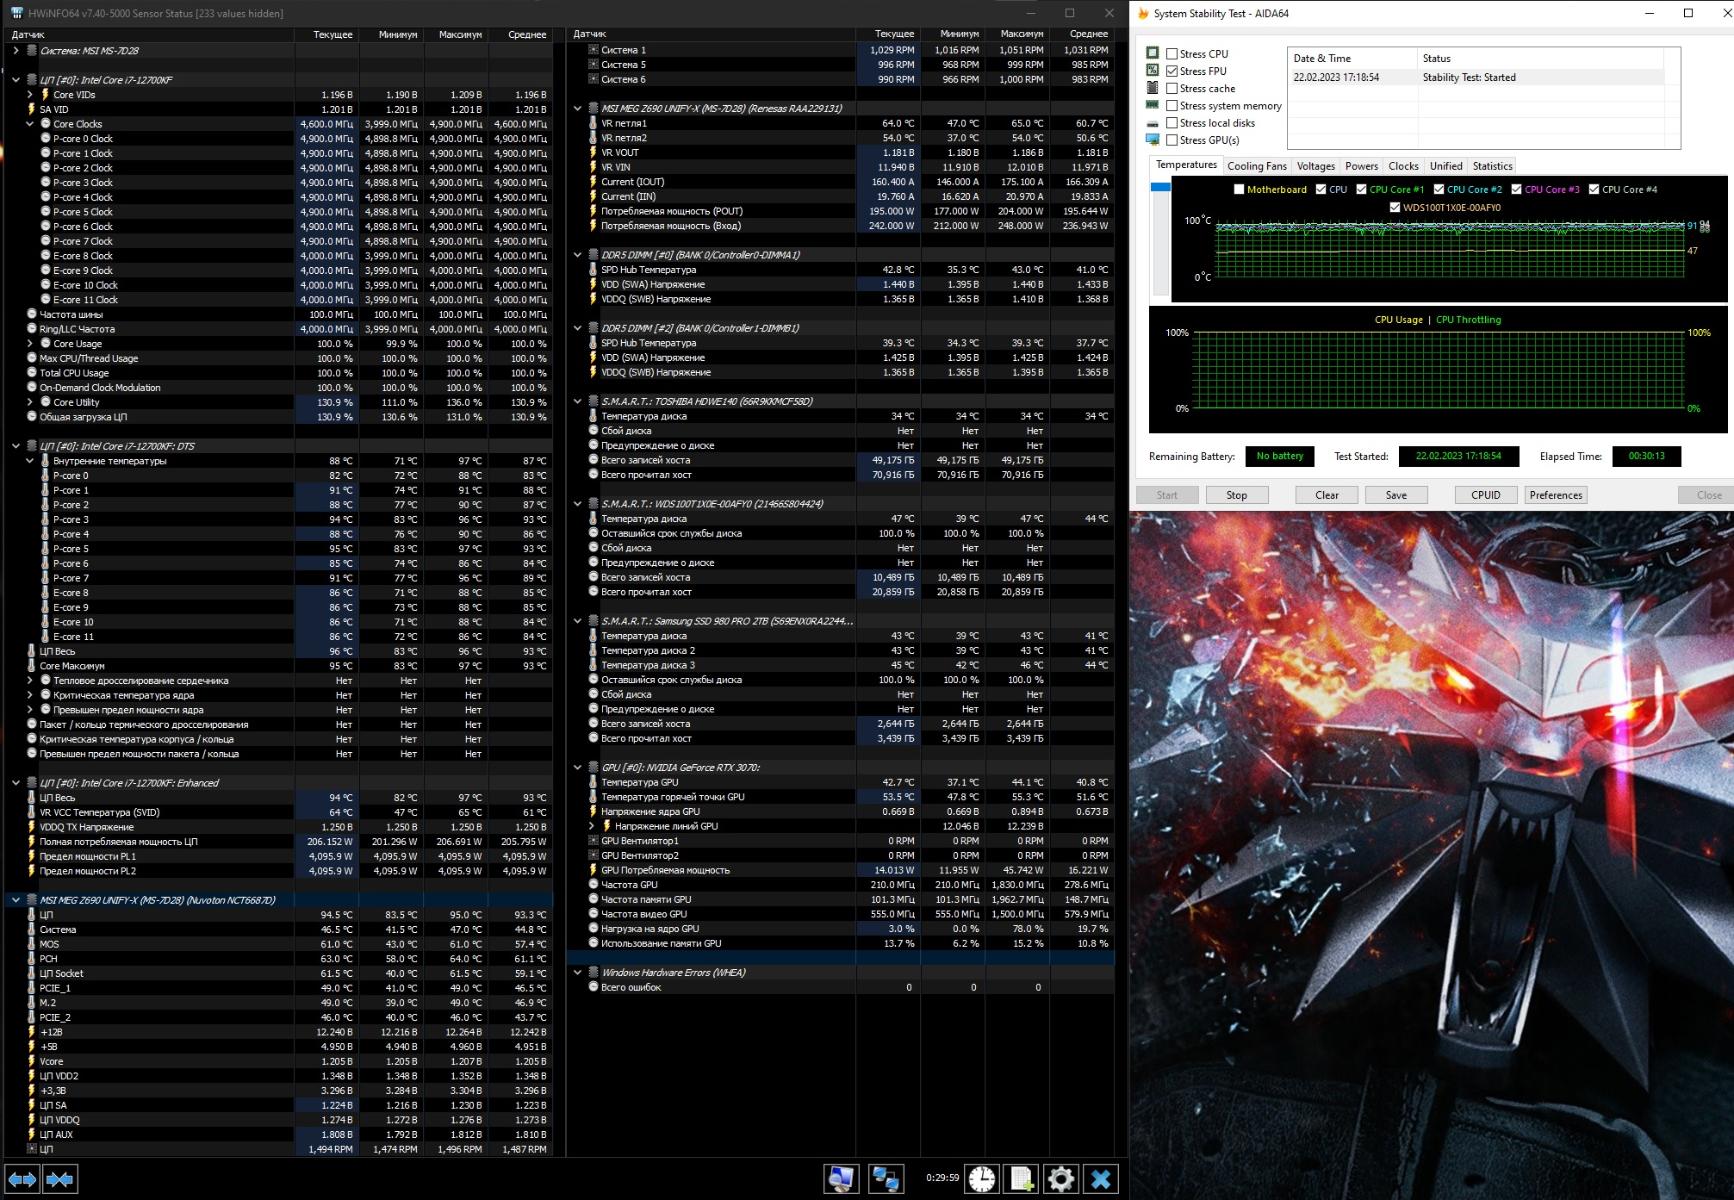Screen dimensions: 1734x1200
Task: Select the P-core 0 Clock sensor row
Action: tap(83, 139)
